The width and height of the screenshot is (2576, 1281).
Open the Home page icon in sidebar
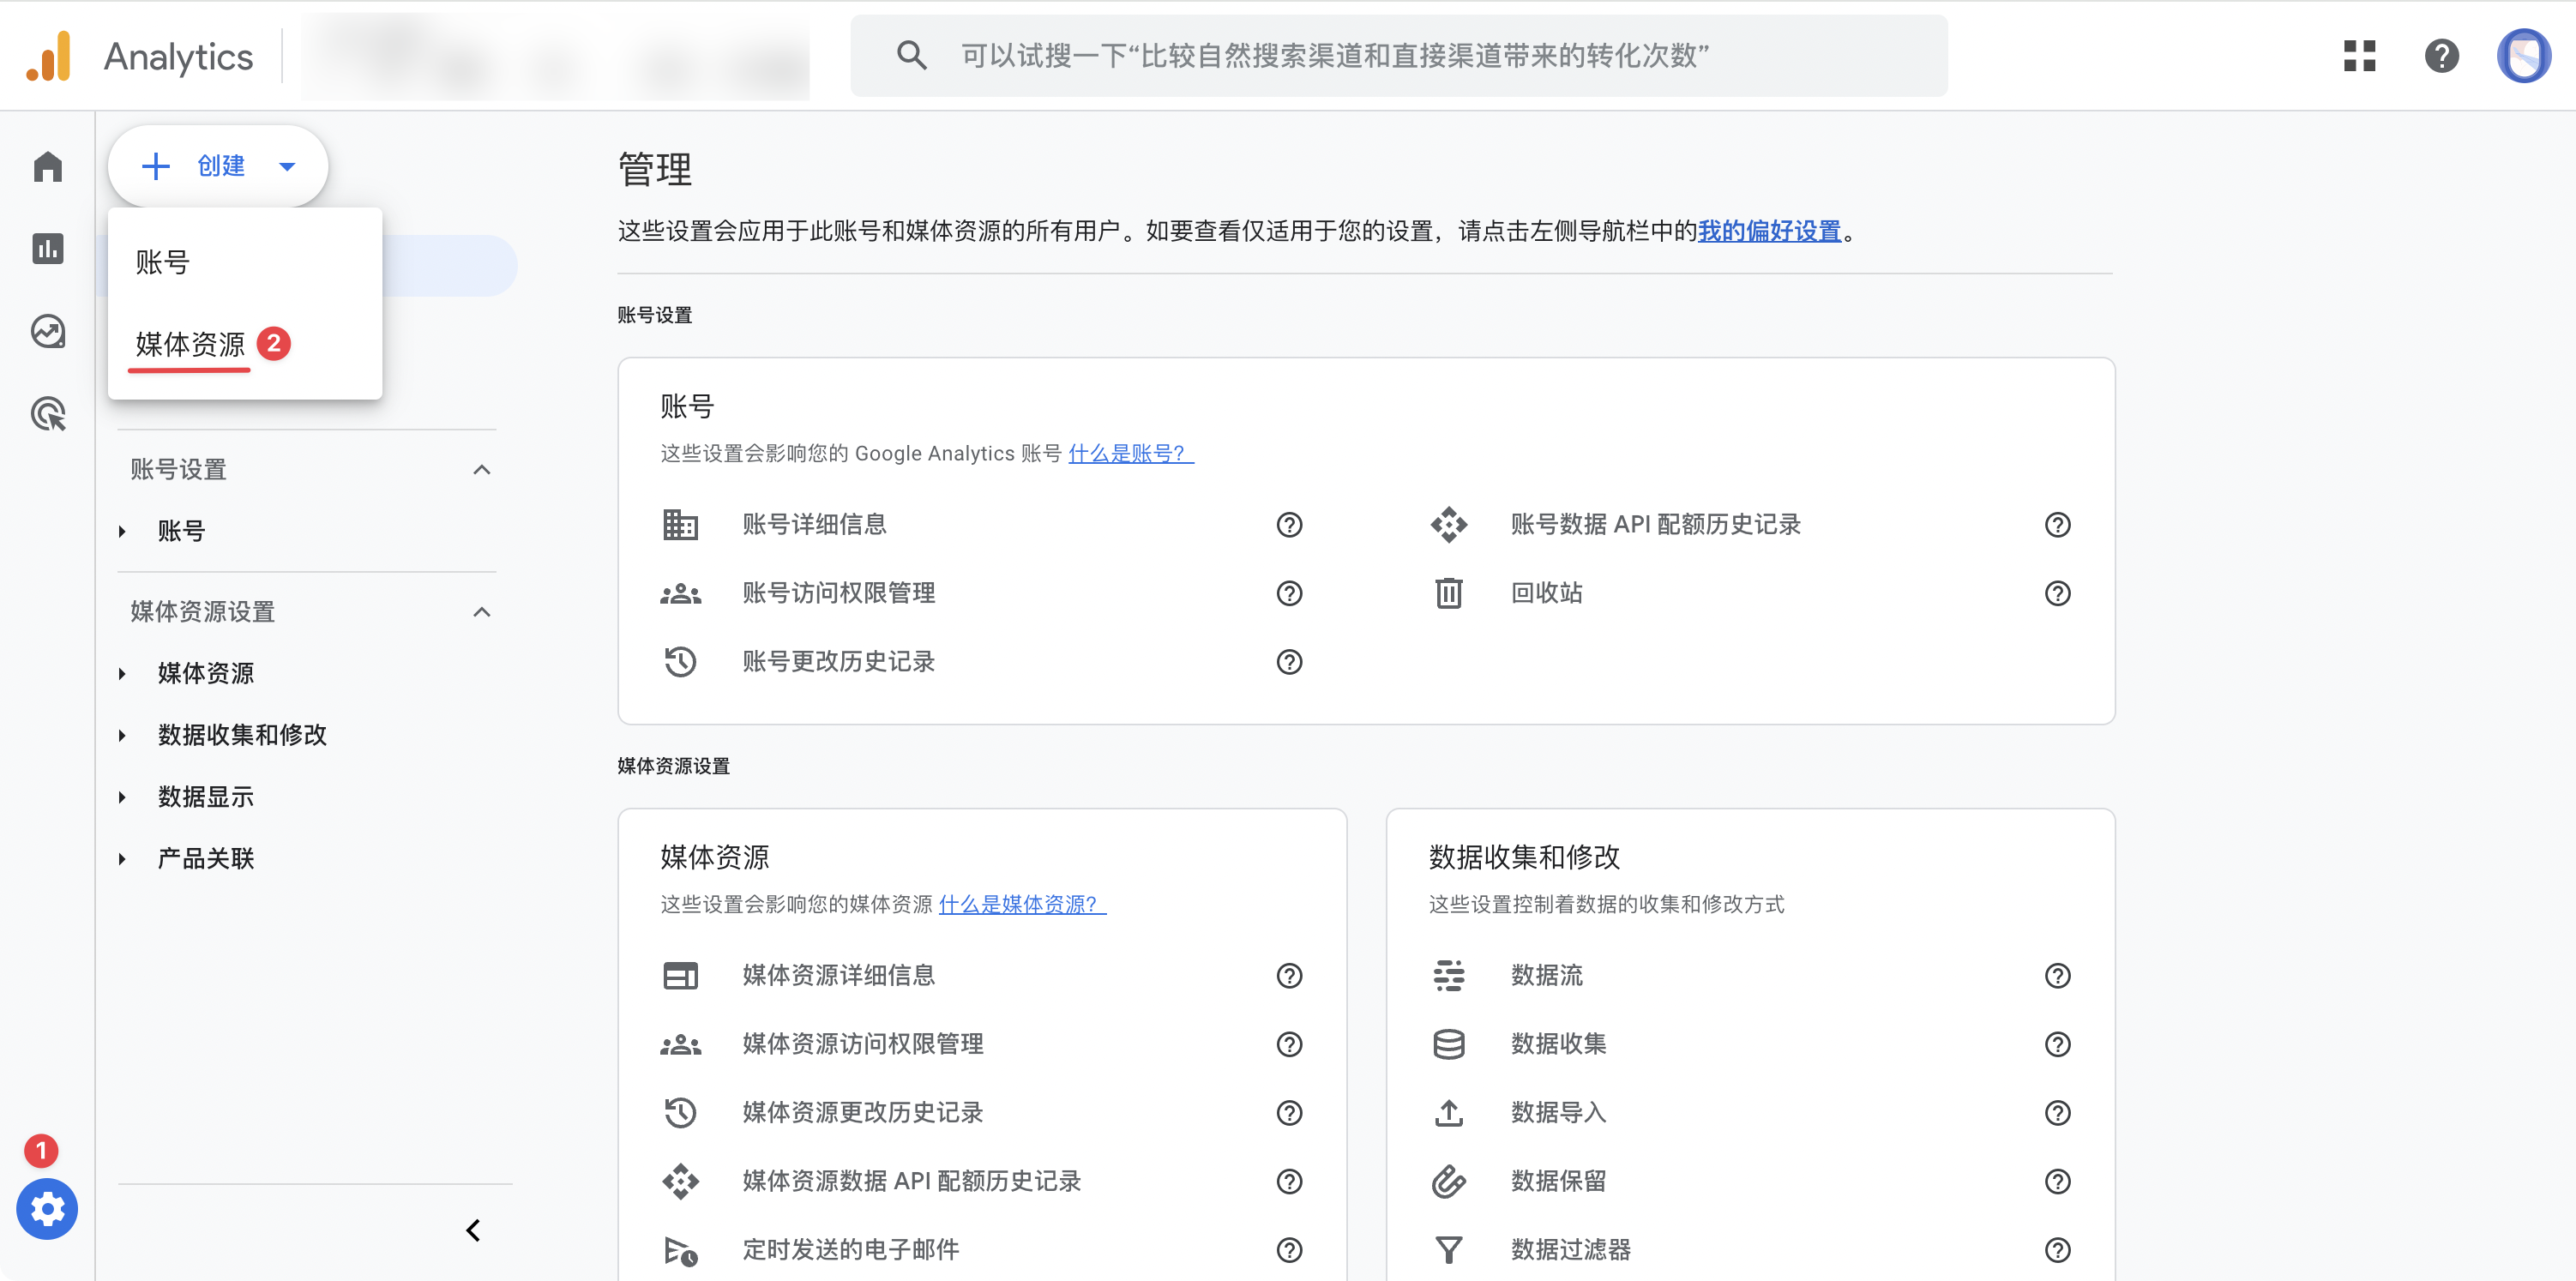[47, 167]
